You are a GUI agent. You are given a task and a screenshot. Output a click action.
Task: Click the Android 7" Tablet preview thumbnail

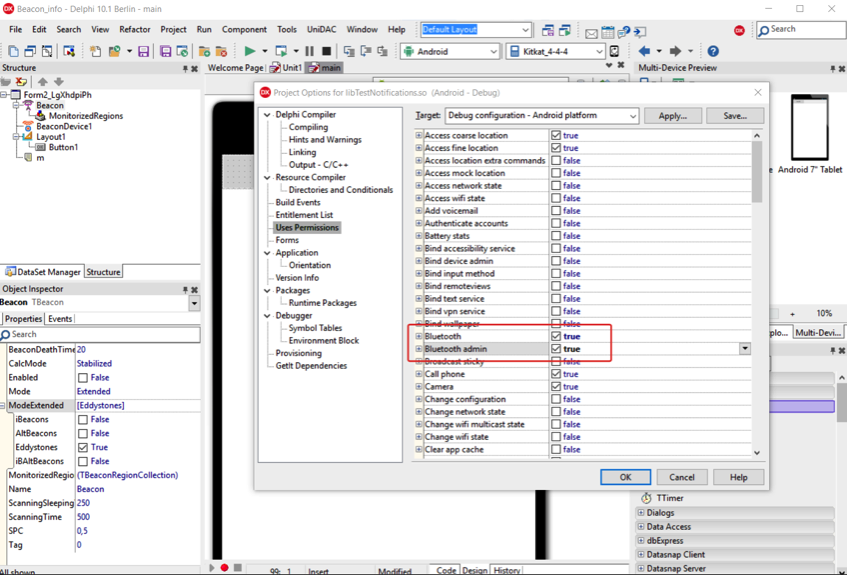pos(810,128)
